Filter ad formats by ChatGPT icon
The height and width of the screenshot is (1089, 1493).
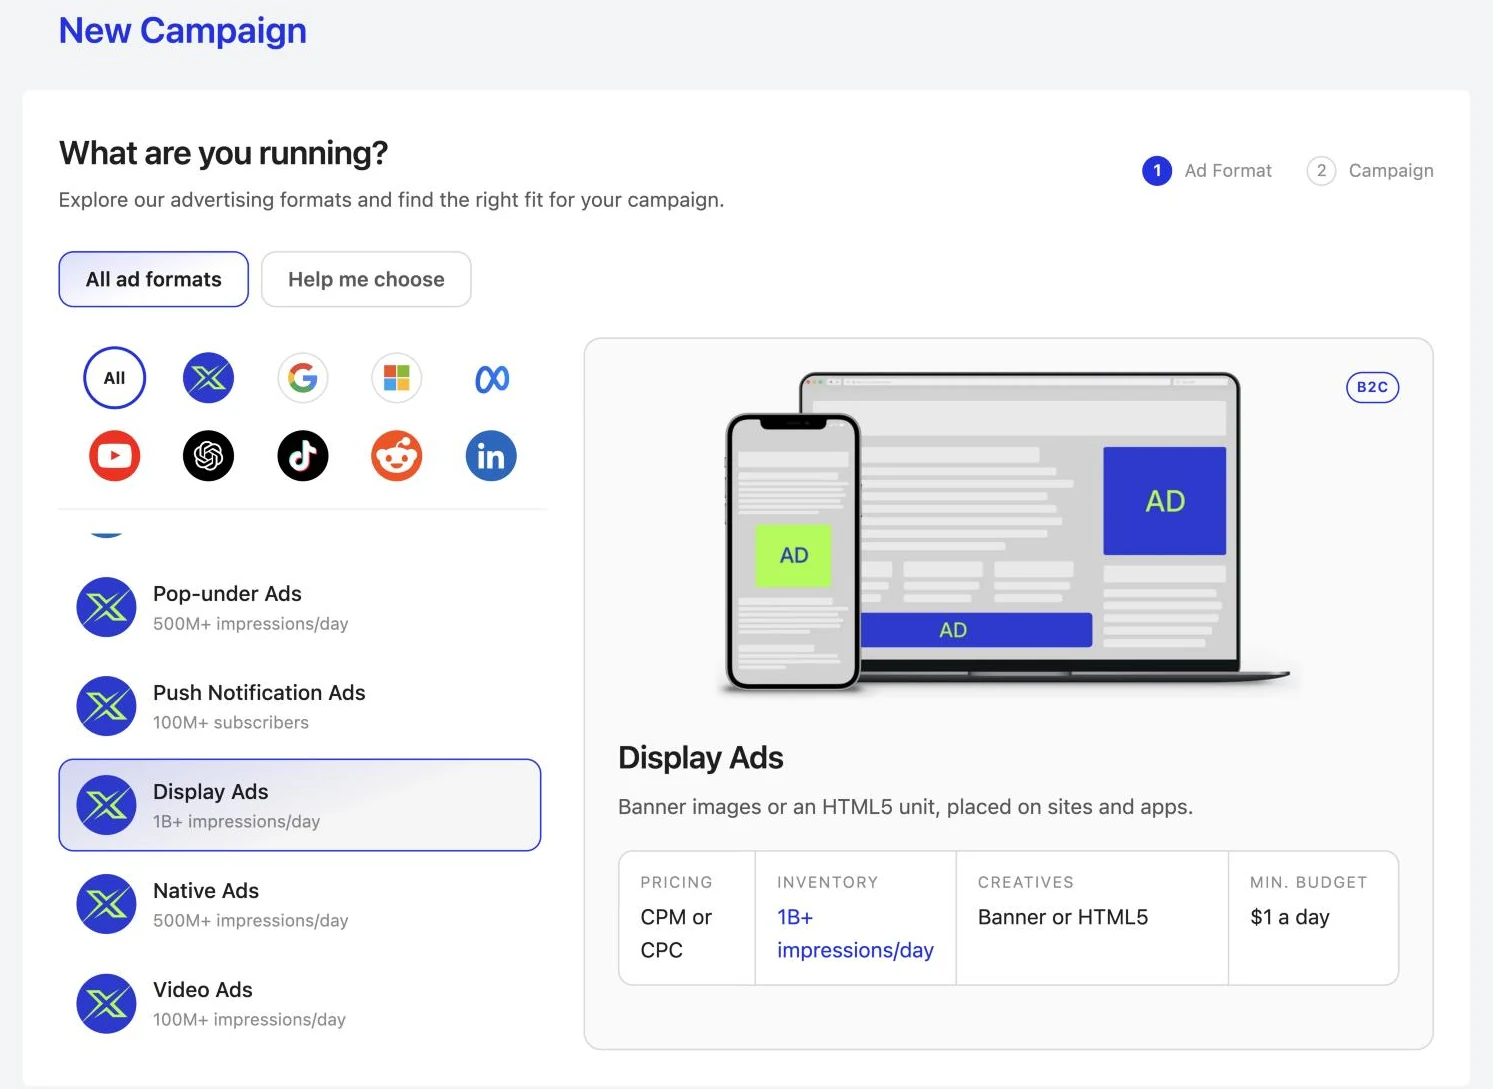coord(208,456)
